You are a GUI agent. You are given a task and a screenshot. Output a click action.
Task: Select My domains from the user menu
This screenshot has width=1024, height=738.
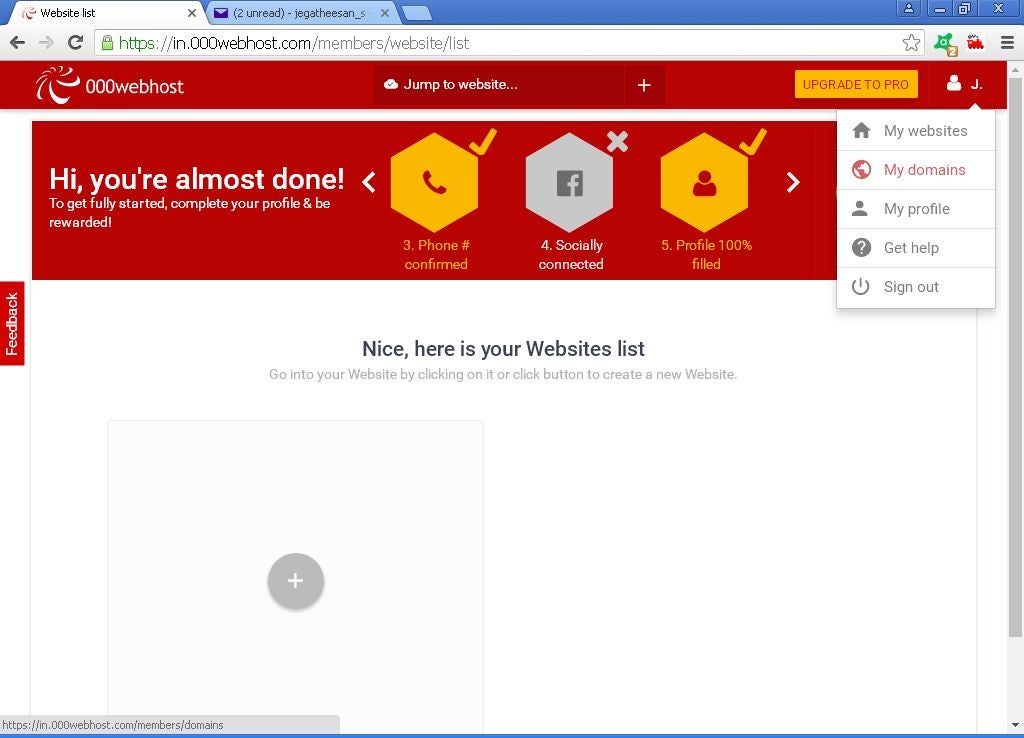(924, 170)
